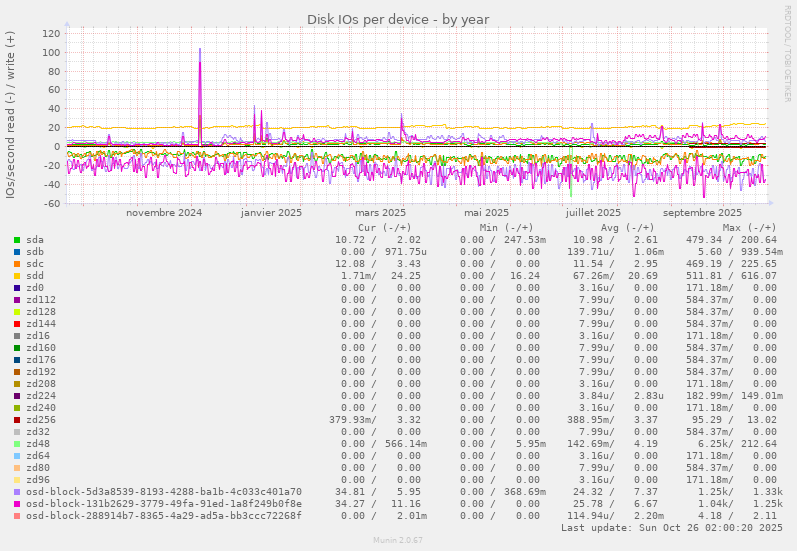The image size is (797, 551).
Task: Click the yellow sdd legend swatch
Action: click(x=17, y=276)
